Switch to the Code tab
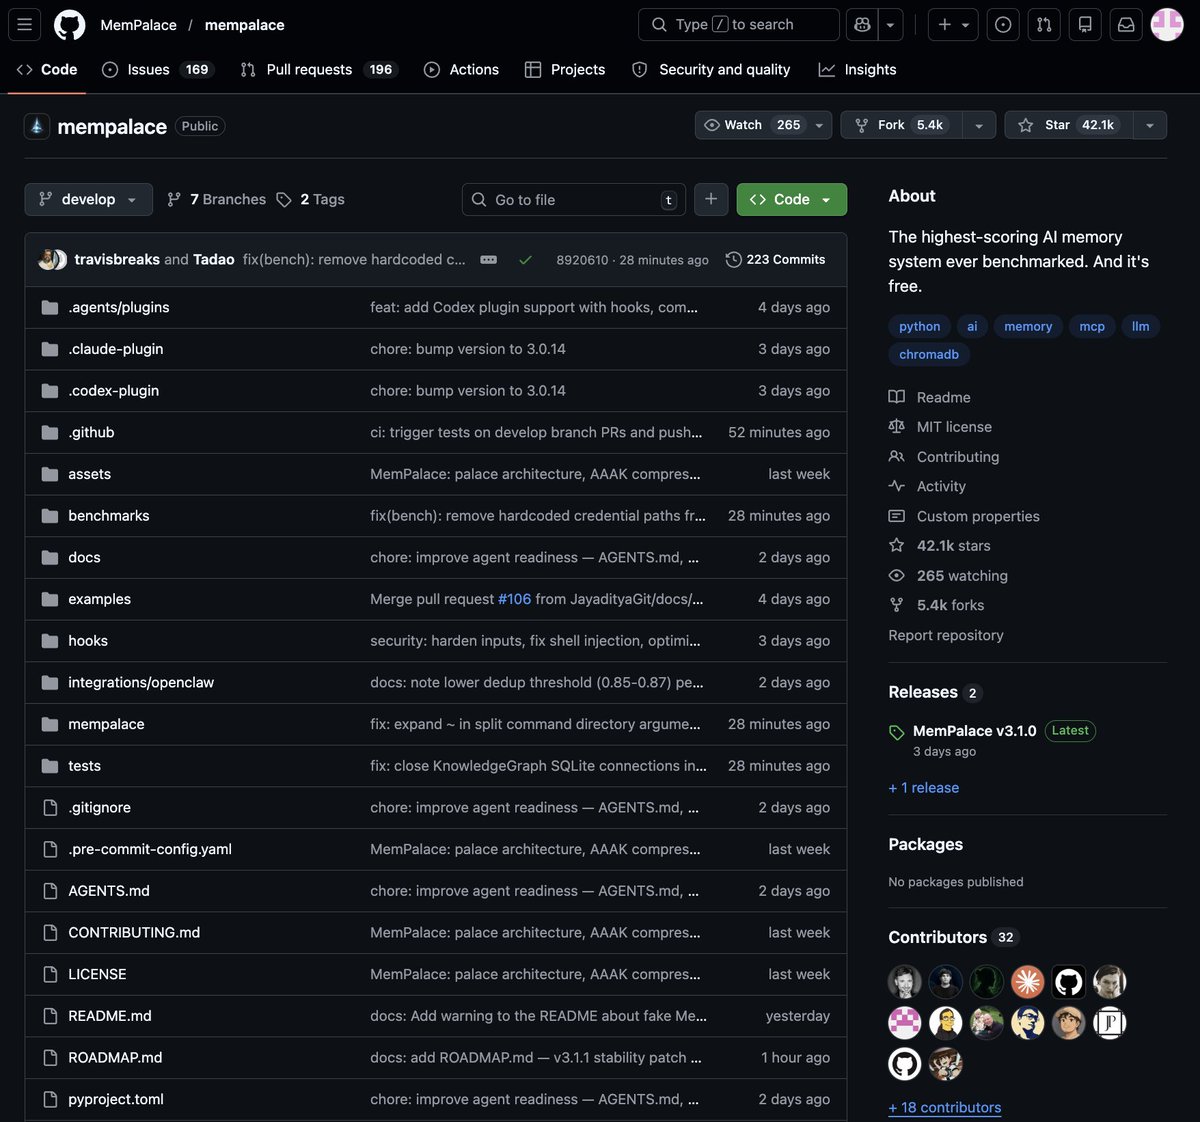 [x=47, y=70]
